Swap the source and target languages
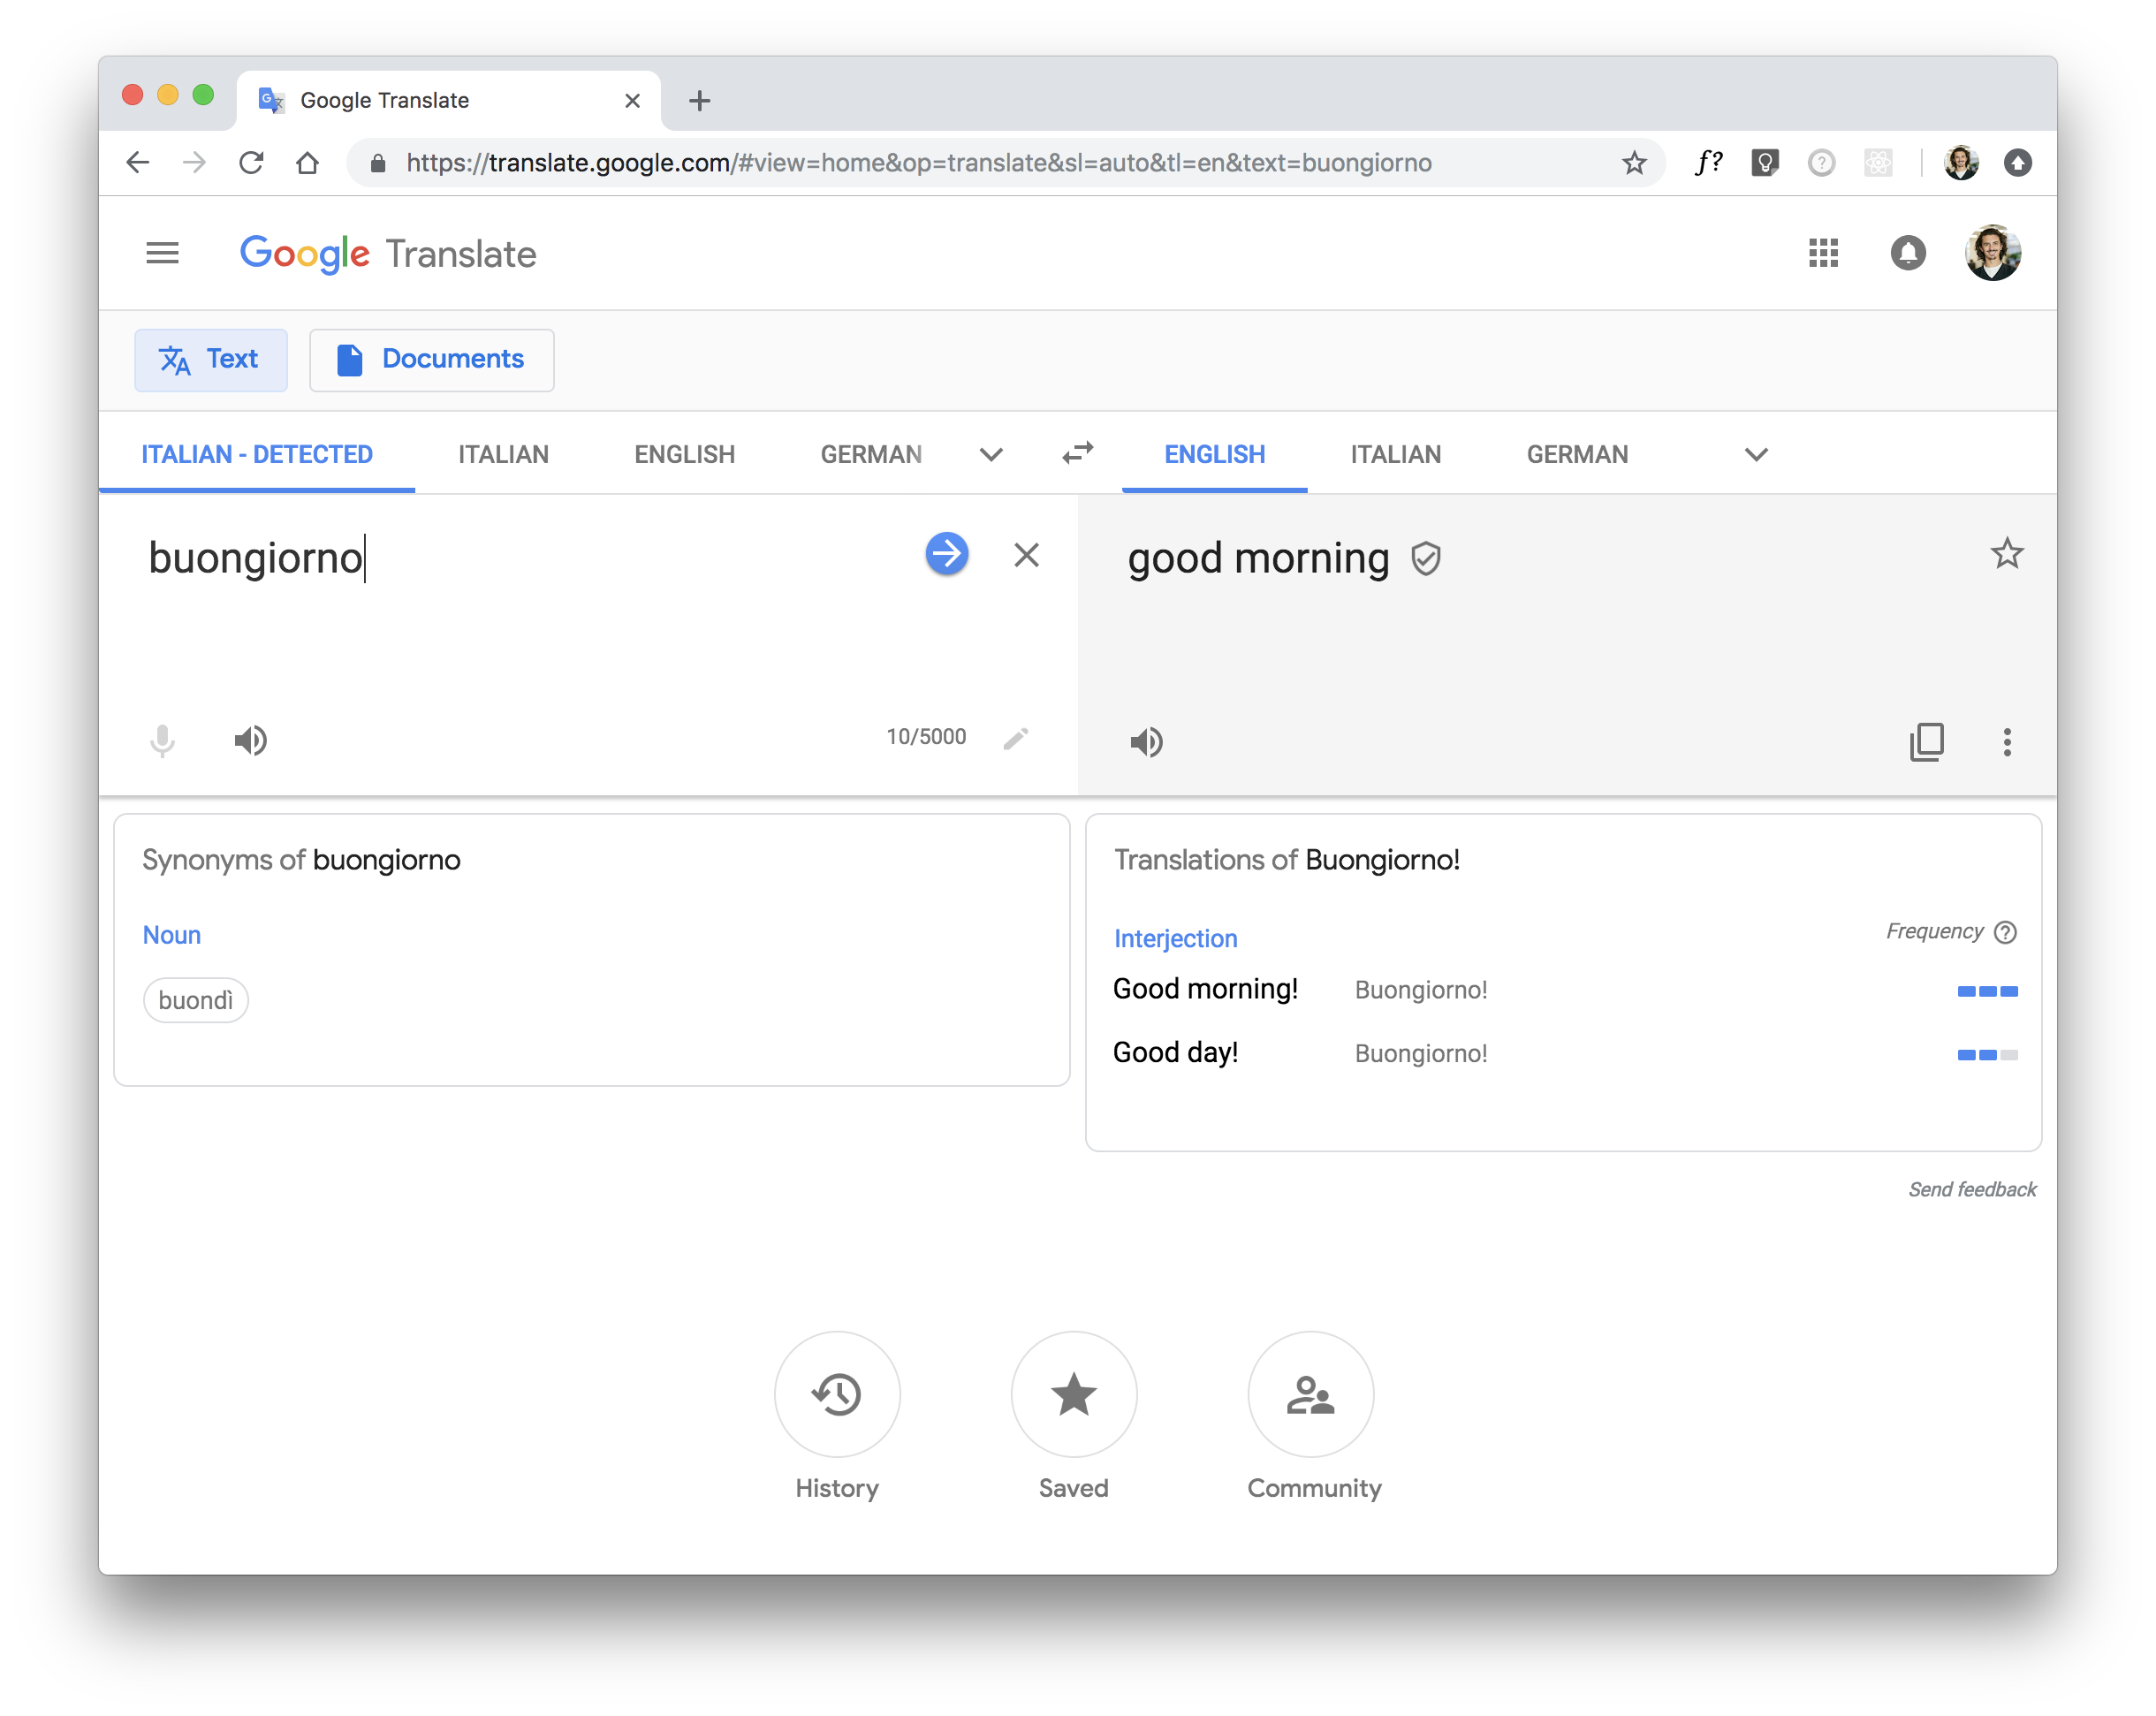 [1077, 453]
